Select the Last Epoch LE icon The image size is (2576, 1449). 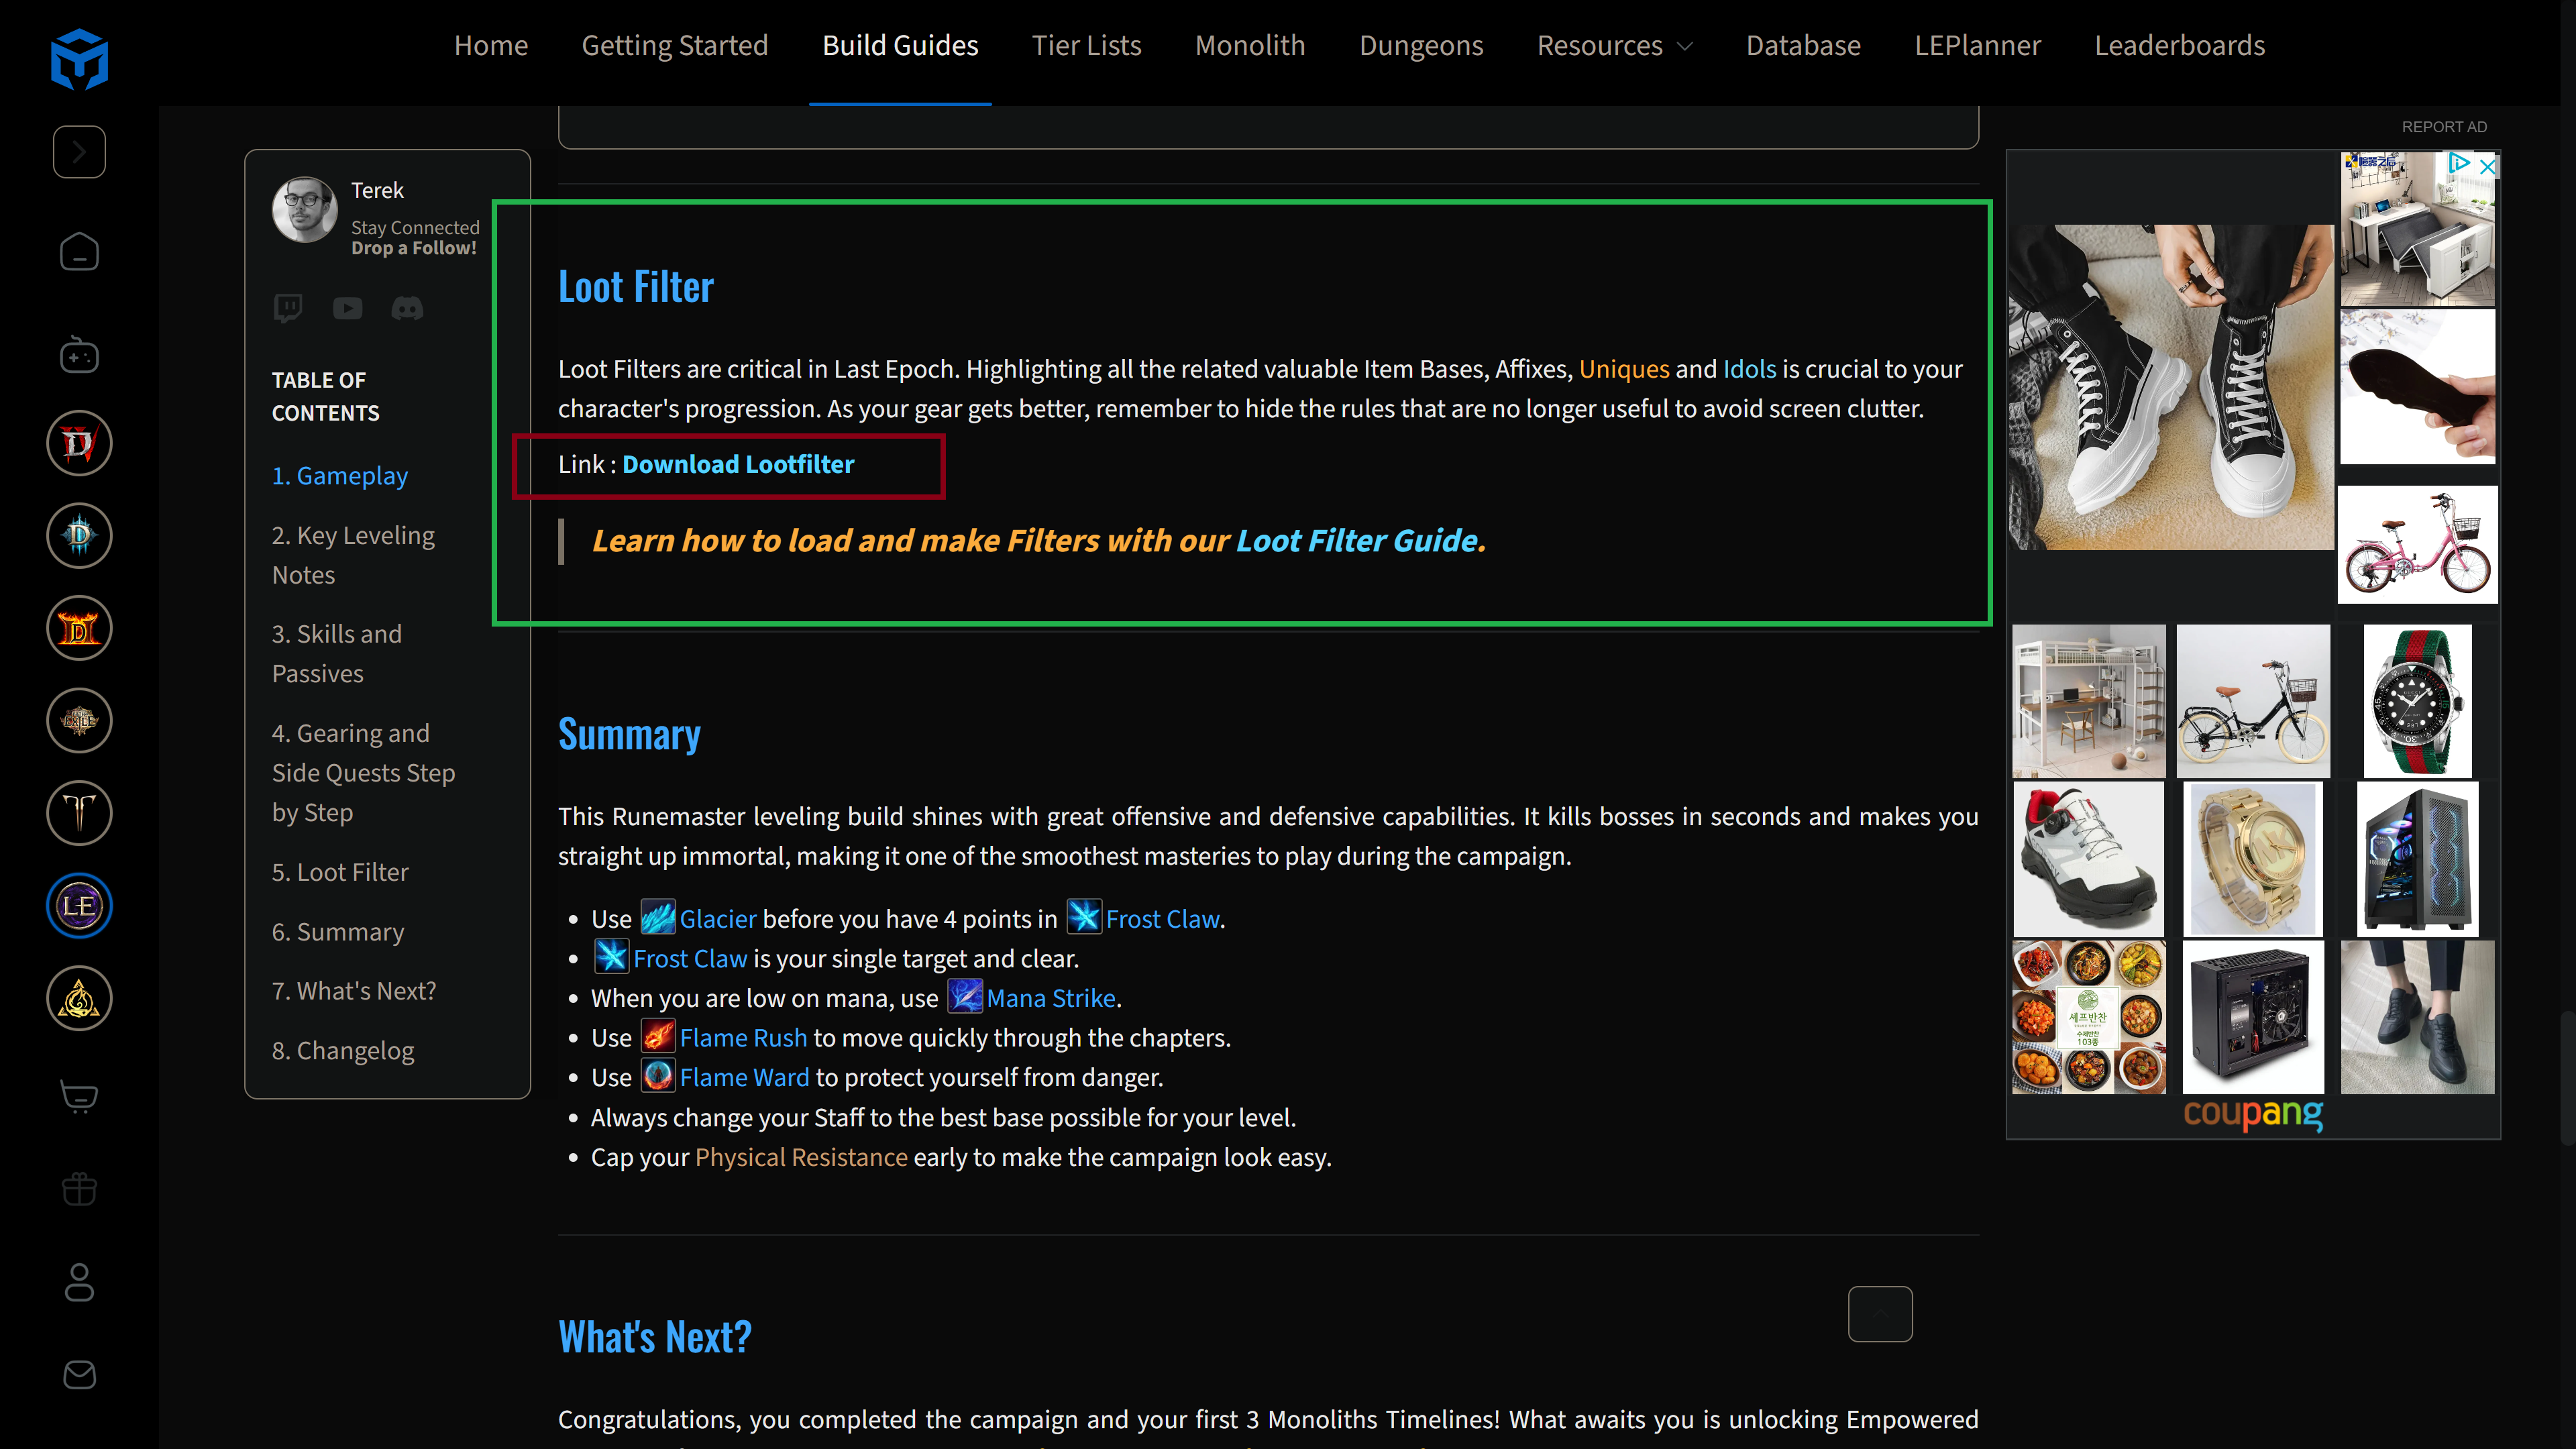[79, 906]
